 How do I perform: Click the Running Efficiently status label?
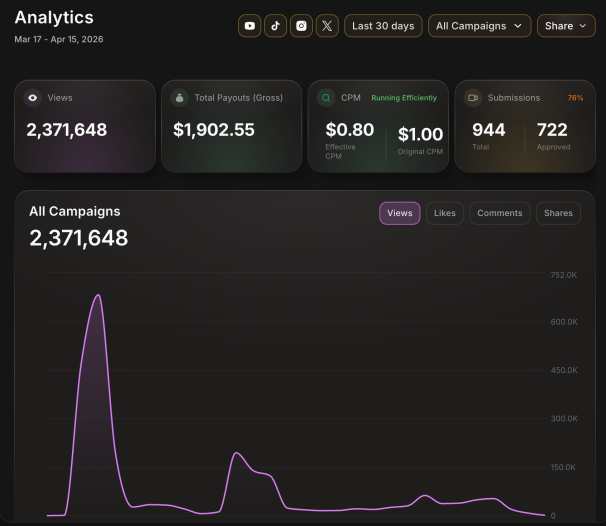(404, 98)
